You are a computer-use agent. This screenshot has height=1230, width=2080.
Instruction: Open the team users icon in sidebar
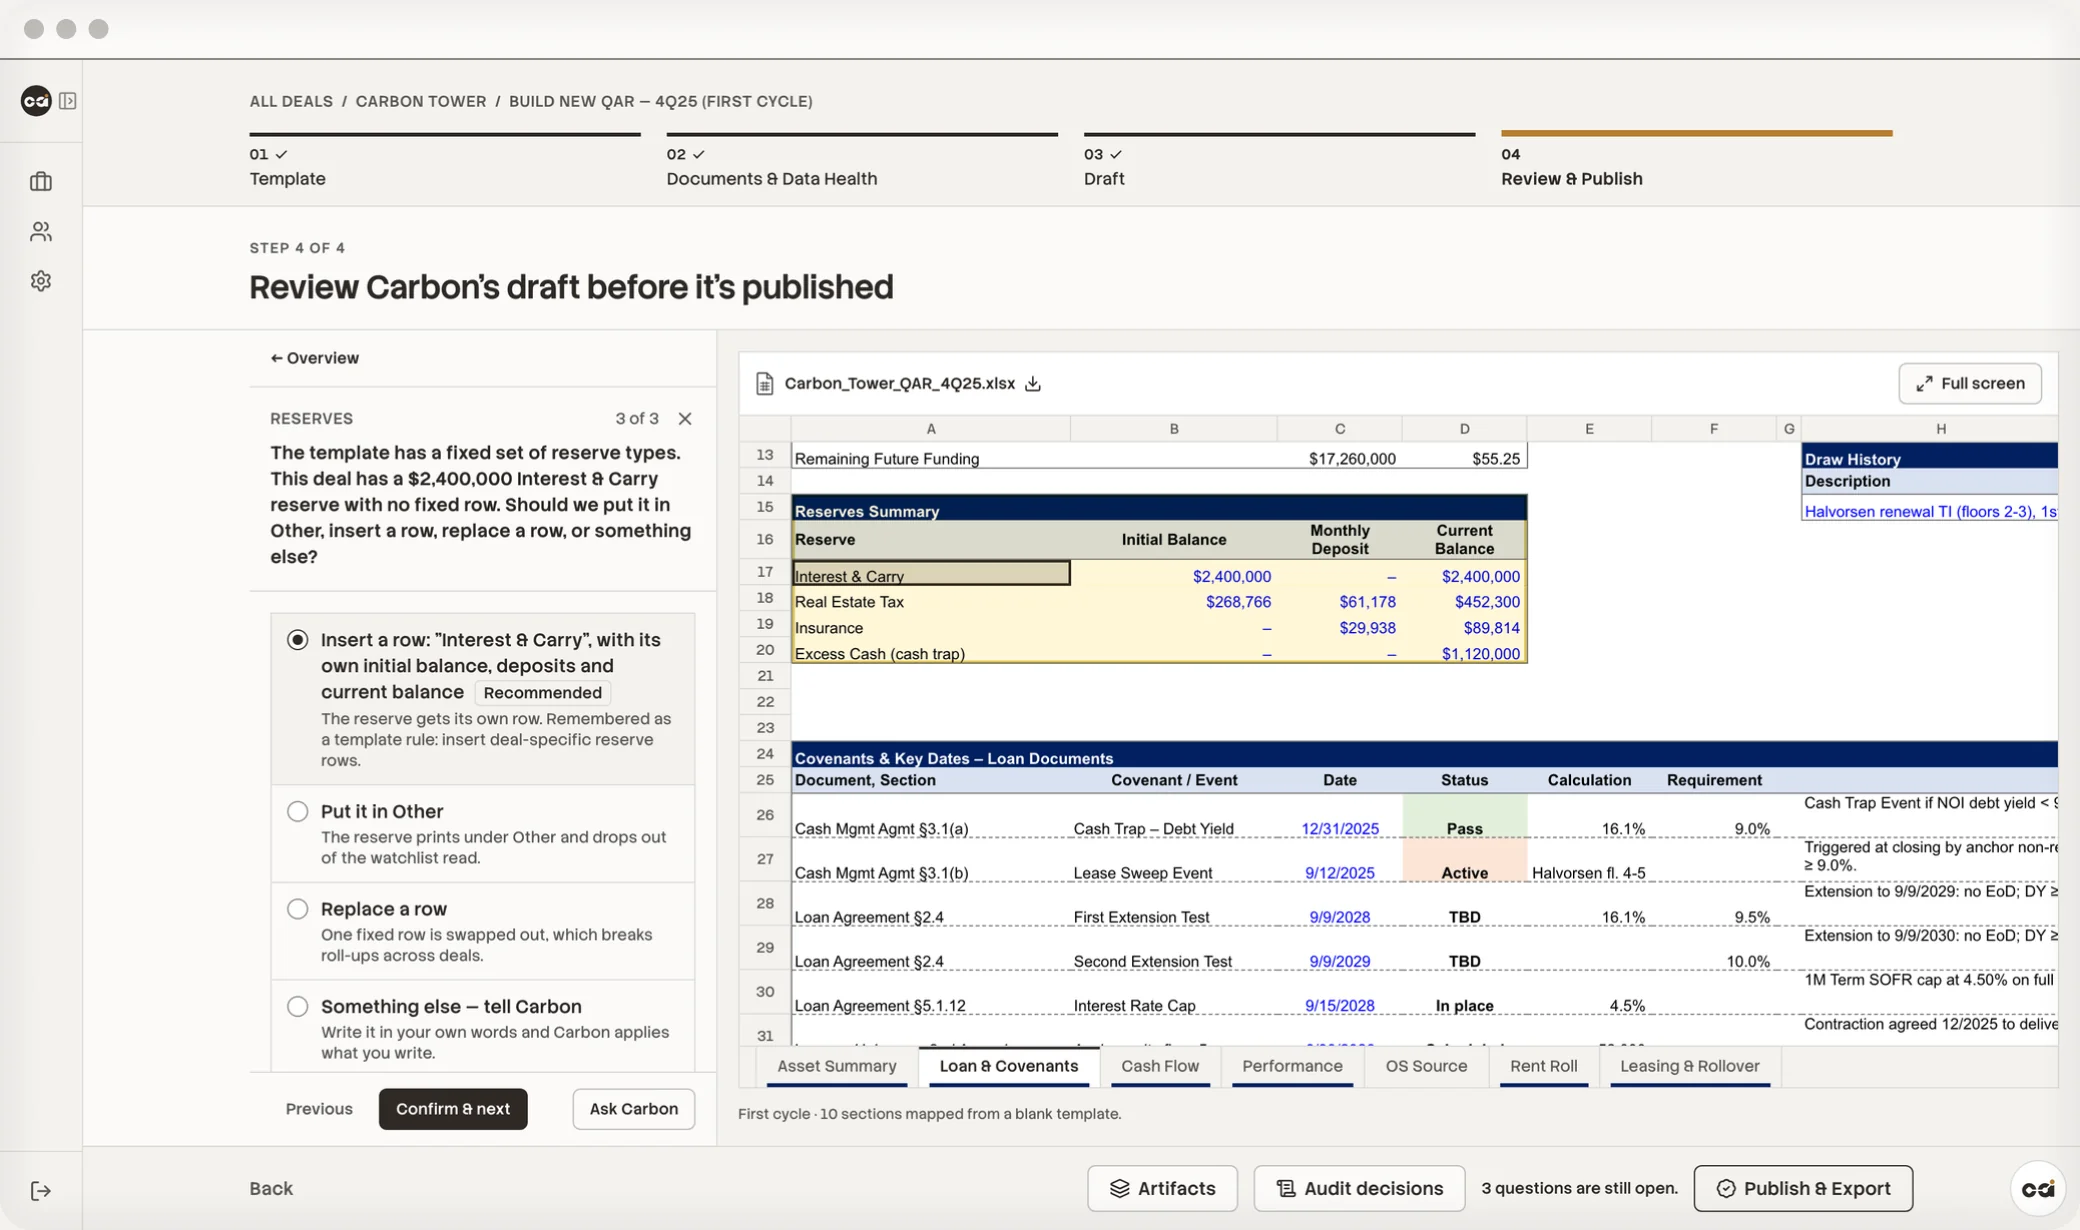coord(41,231)
